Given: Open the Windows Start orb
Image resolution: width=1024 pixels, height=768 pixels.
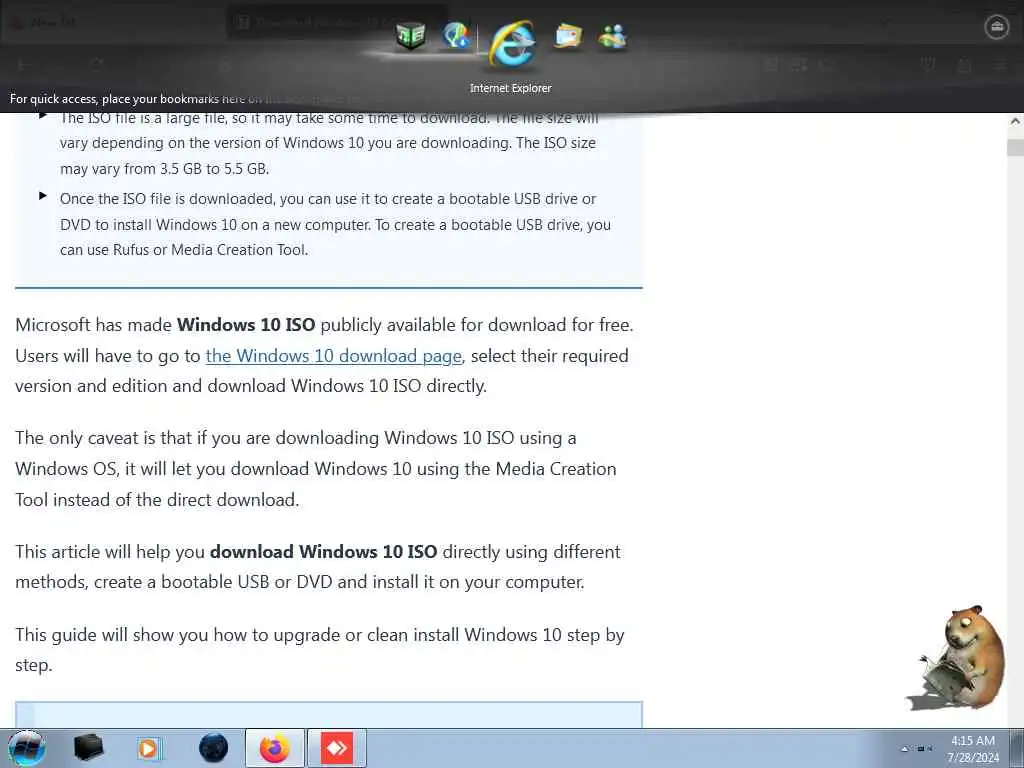Looking at the screenshot, I should tap(27, 748).
